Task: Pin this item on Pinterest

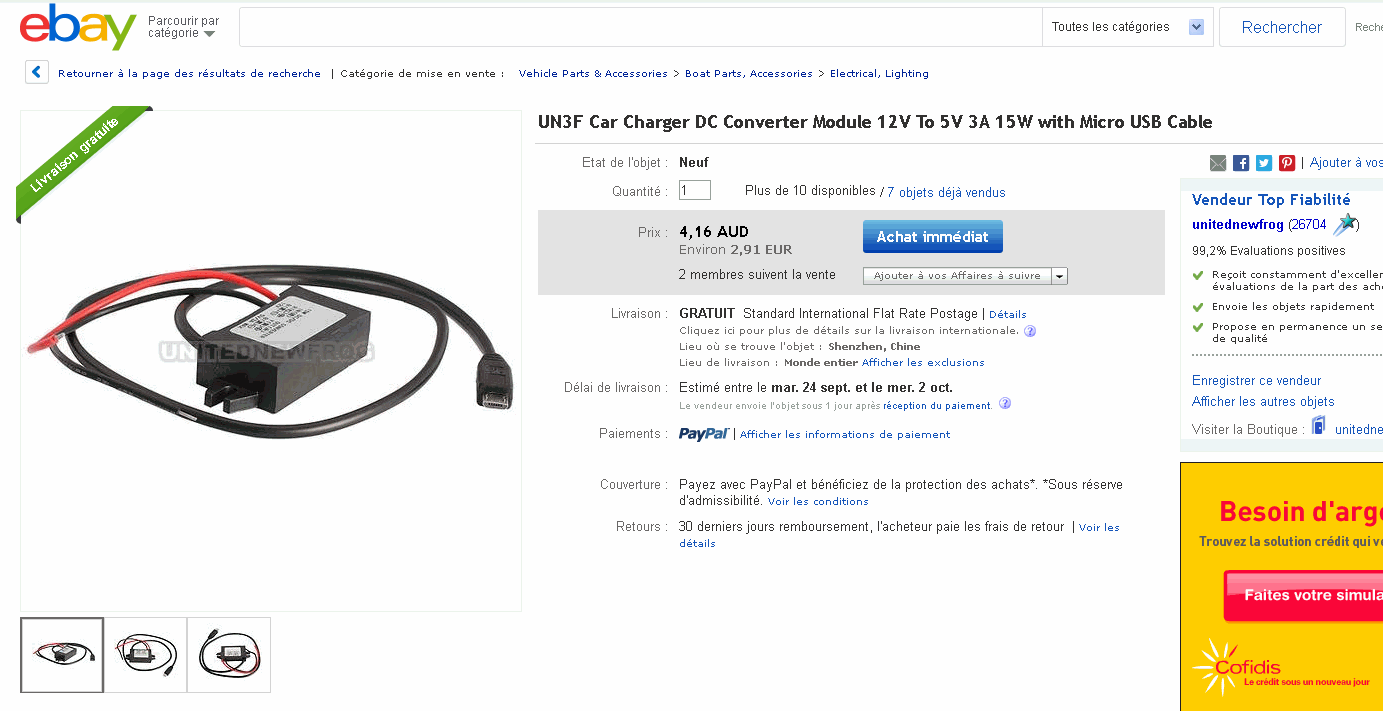Action: (x=1287, y=163)
